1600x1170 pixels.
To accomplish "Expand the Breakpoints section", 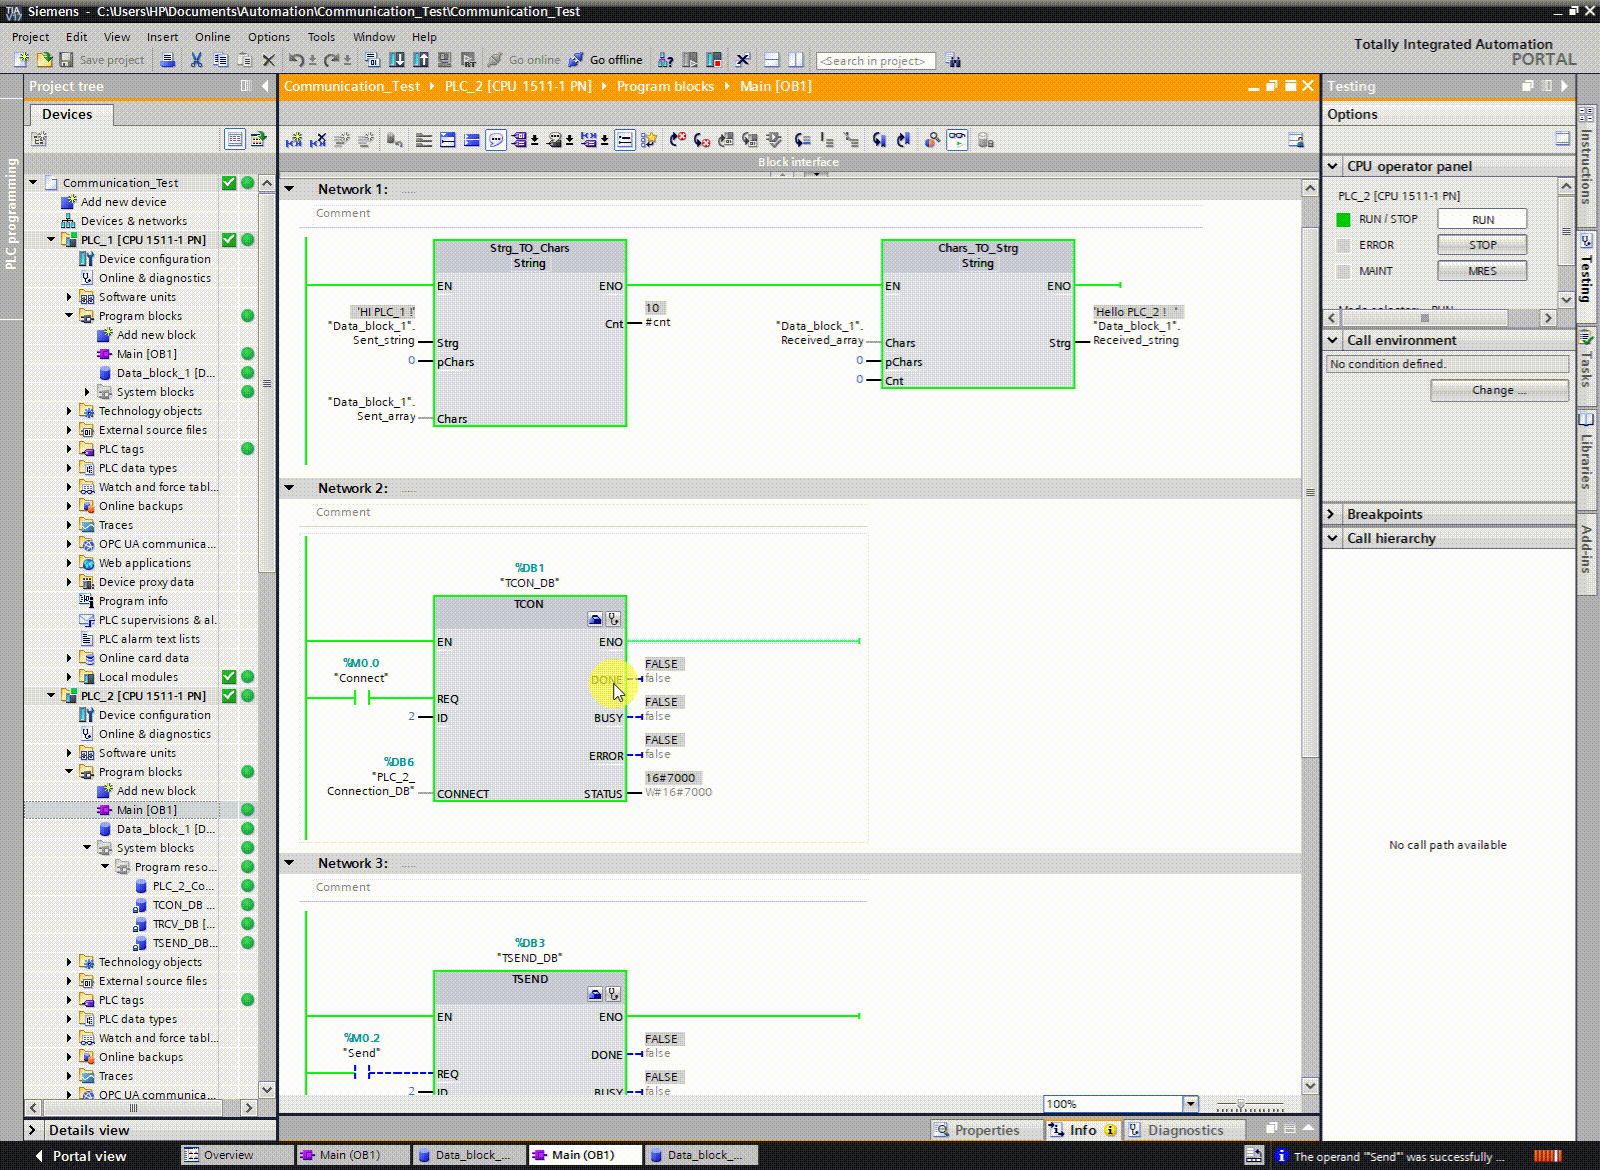I will pyautogui.click(x=1332, y=514).
